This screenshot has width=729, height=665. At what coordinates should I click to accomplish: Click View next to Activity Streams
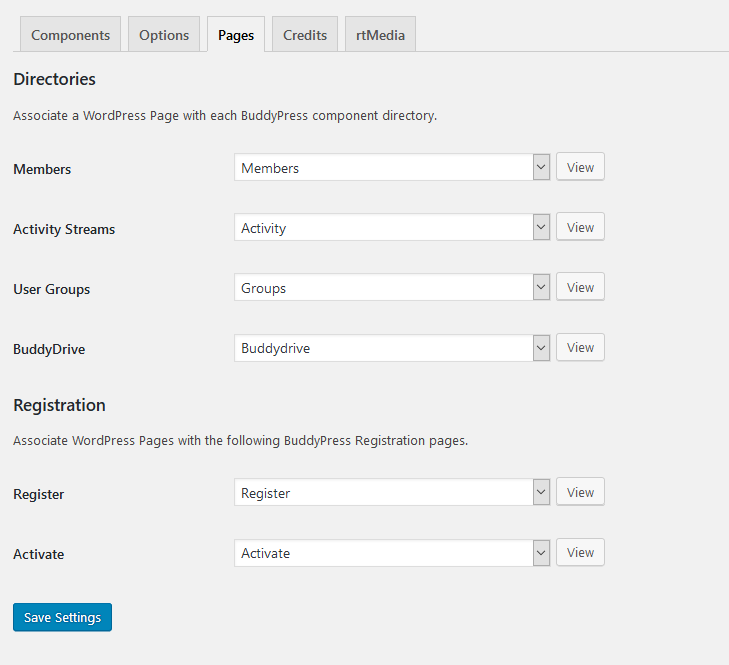[580, 227]
